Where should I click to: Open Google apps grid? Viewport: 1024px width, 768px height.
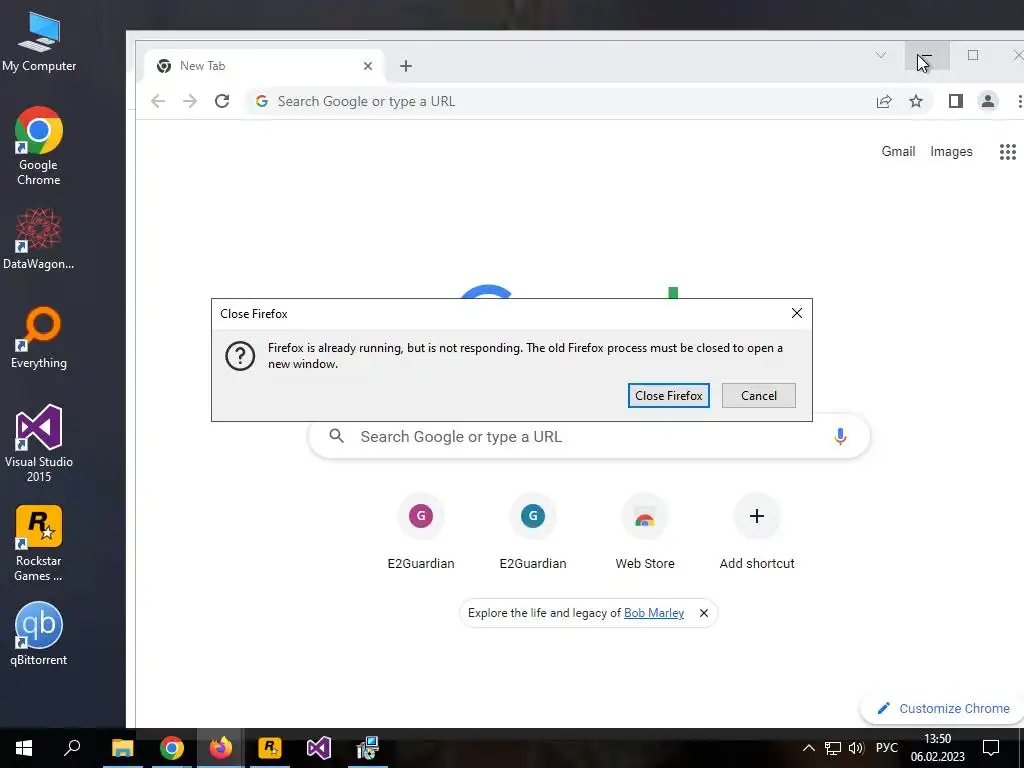(1008, 152)
